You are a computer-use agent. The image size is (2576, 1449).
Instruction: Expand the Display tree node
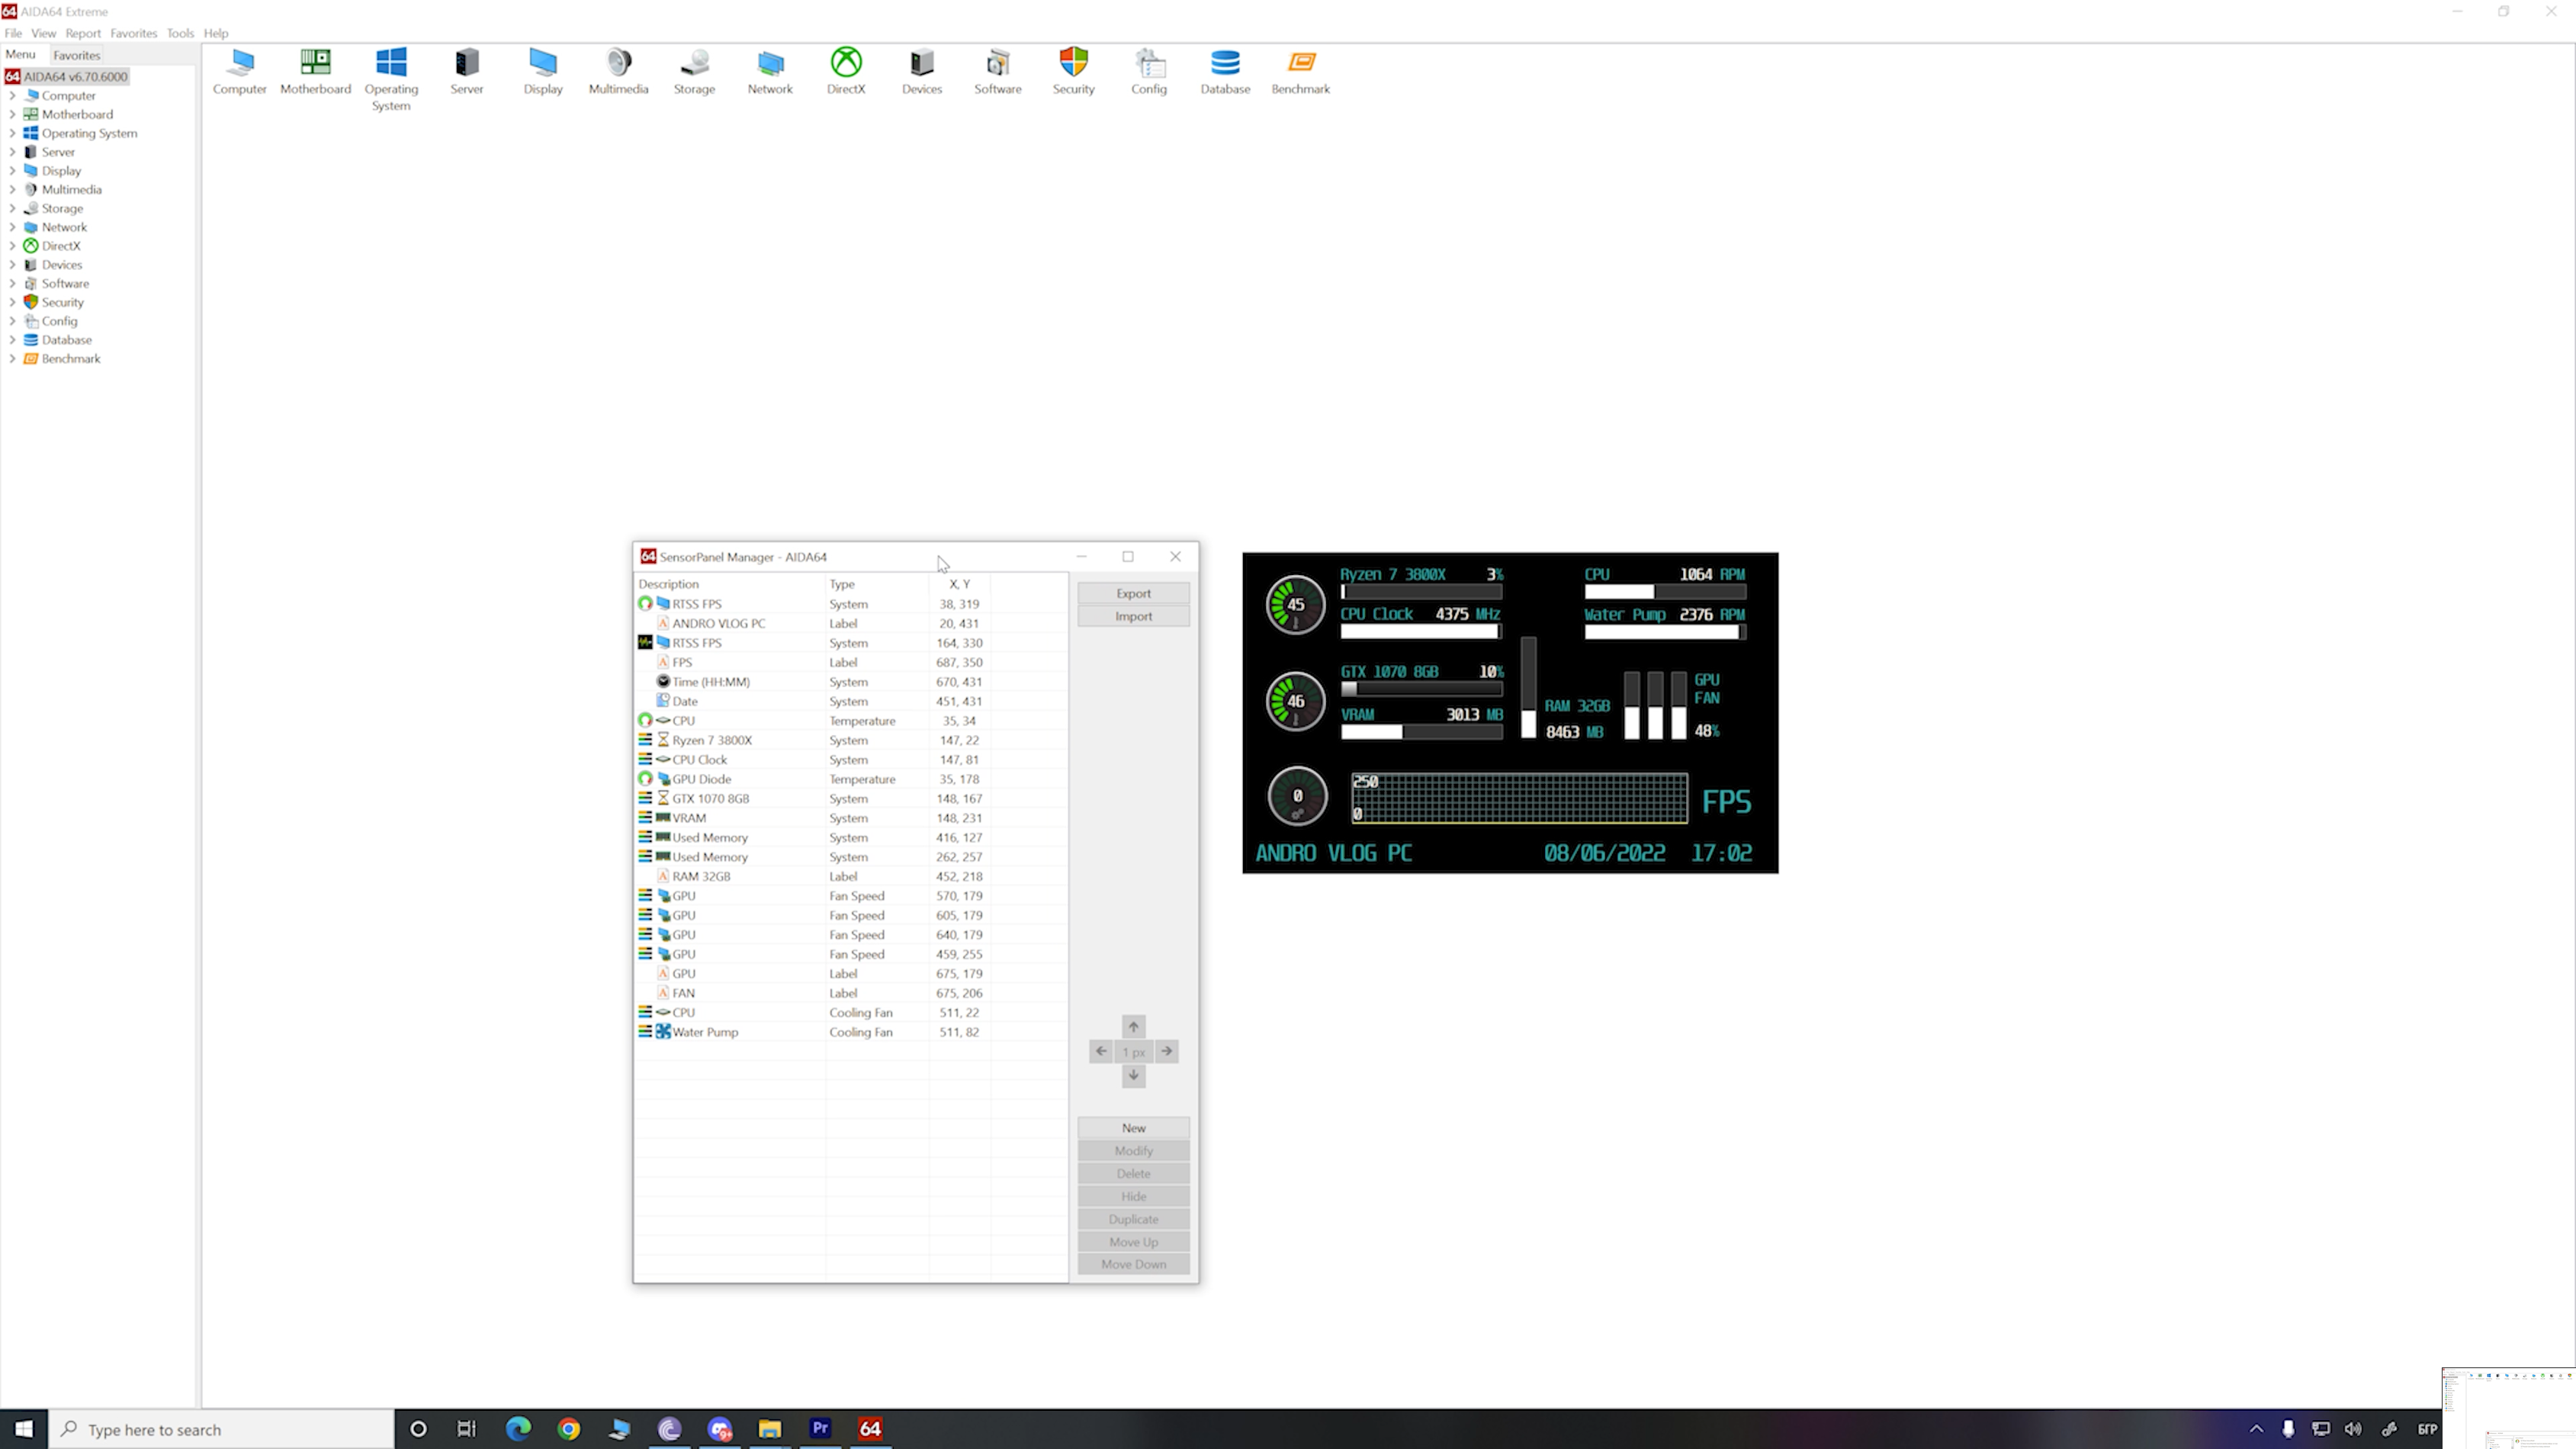pos(12,171)
